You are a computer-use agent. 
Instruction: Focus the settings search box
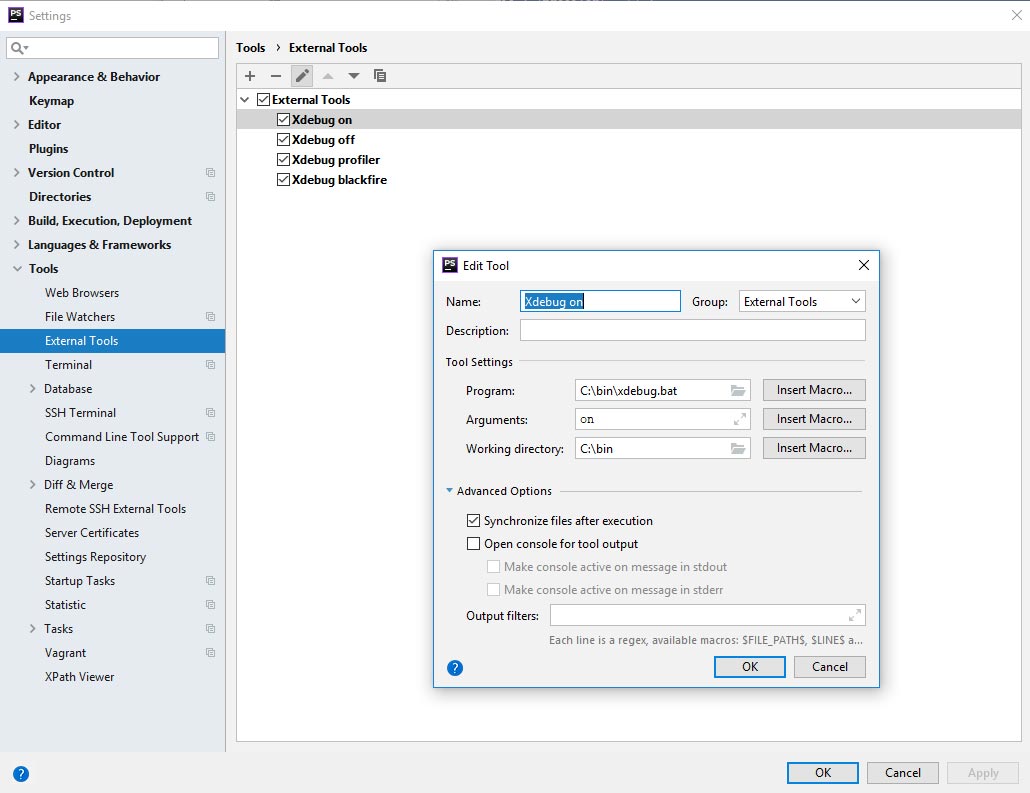pos(112,48)
